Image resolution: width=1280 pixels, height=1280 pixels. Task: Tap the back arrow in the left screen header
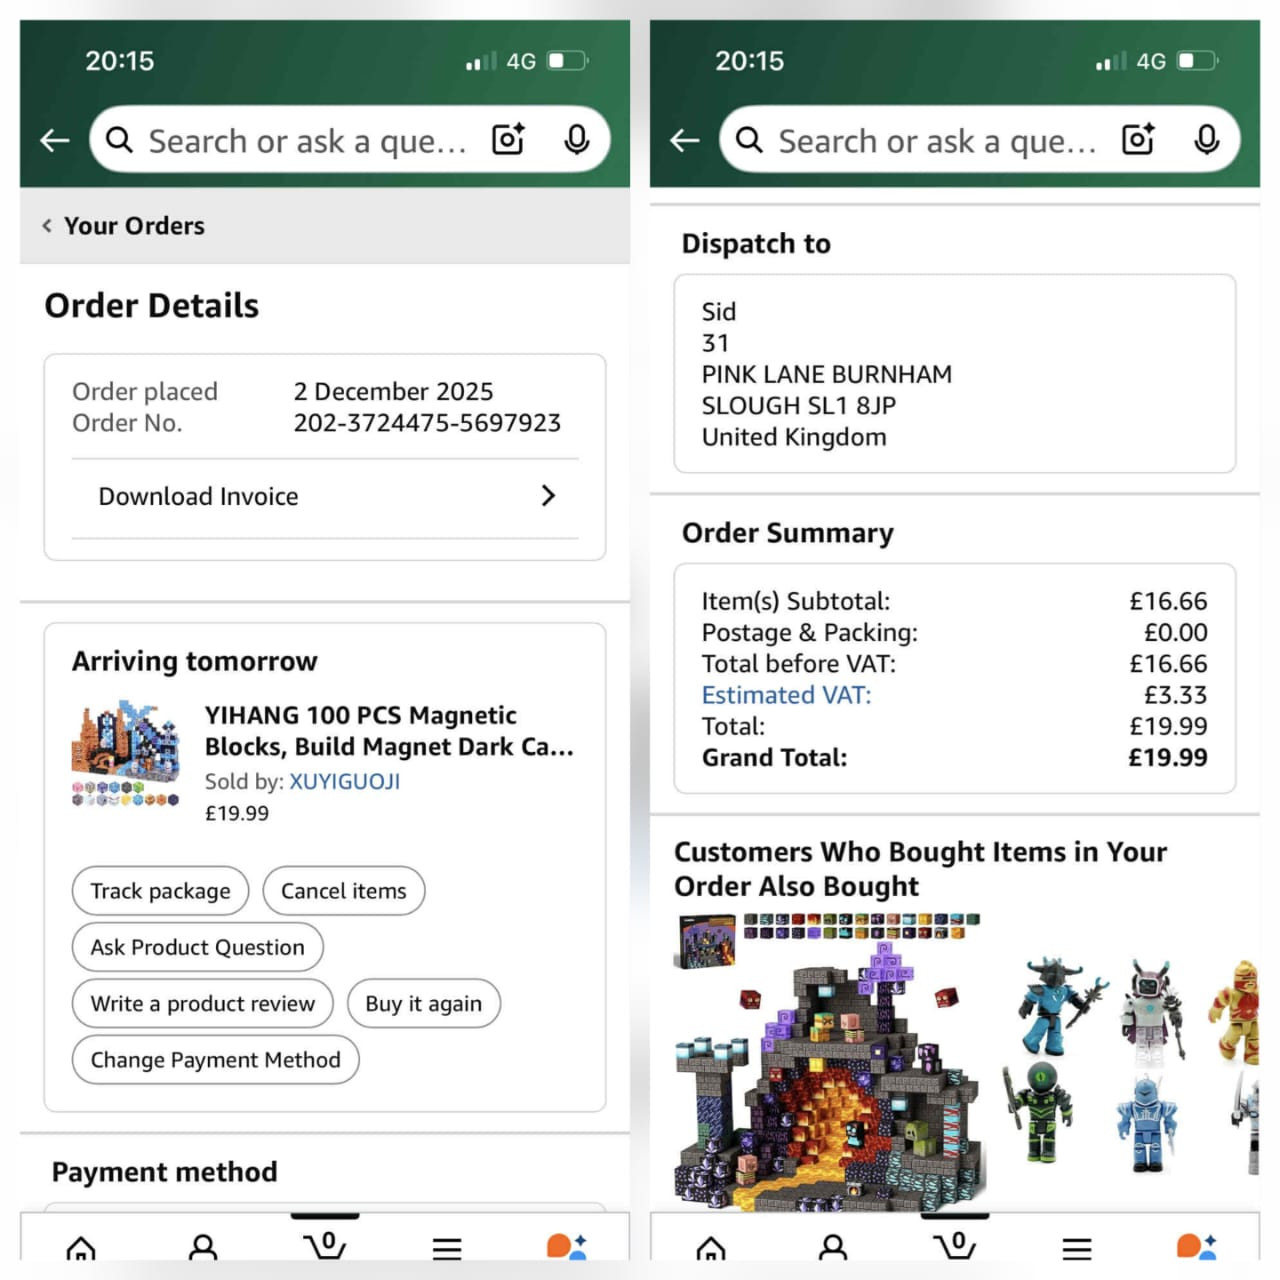click(54, 141)
